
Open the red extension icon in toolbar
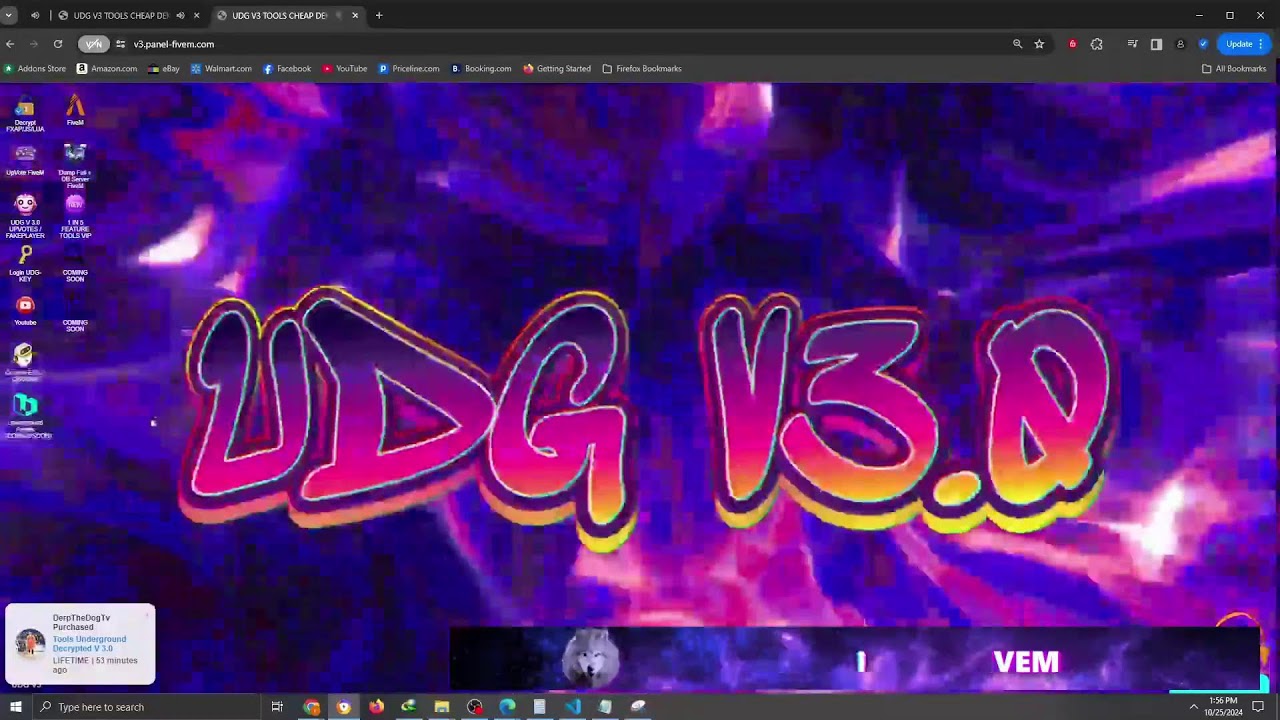tap(1073, 44)
